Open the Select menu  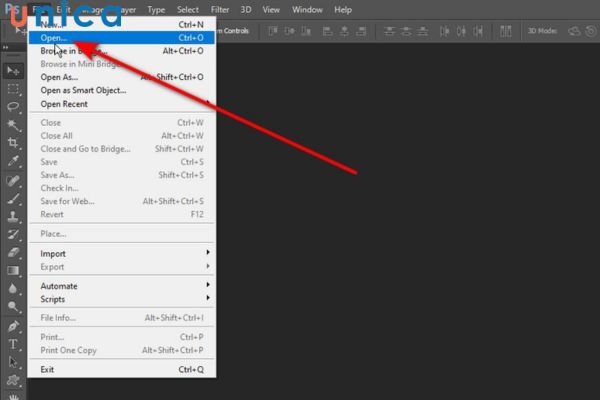click(x=188, y=10)
